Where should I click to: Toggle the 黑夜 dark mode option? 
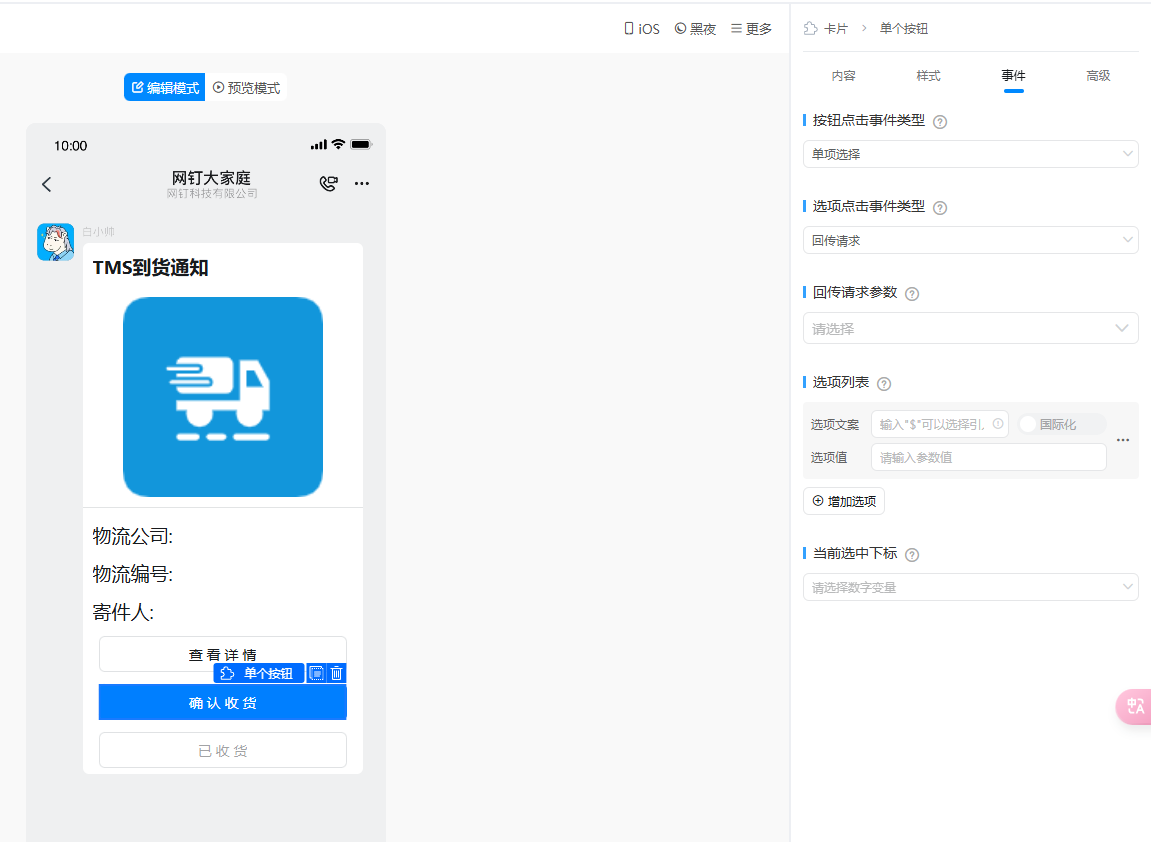click(695, 29)
